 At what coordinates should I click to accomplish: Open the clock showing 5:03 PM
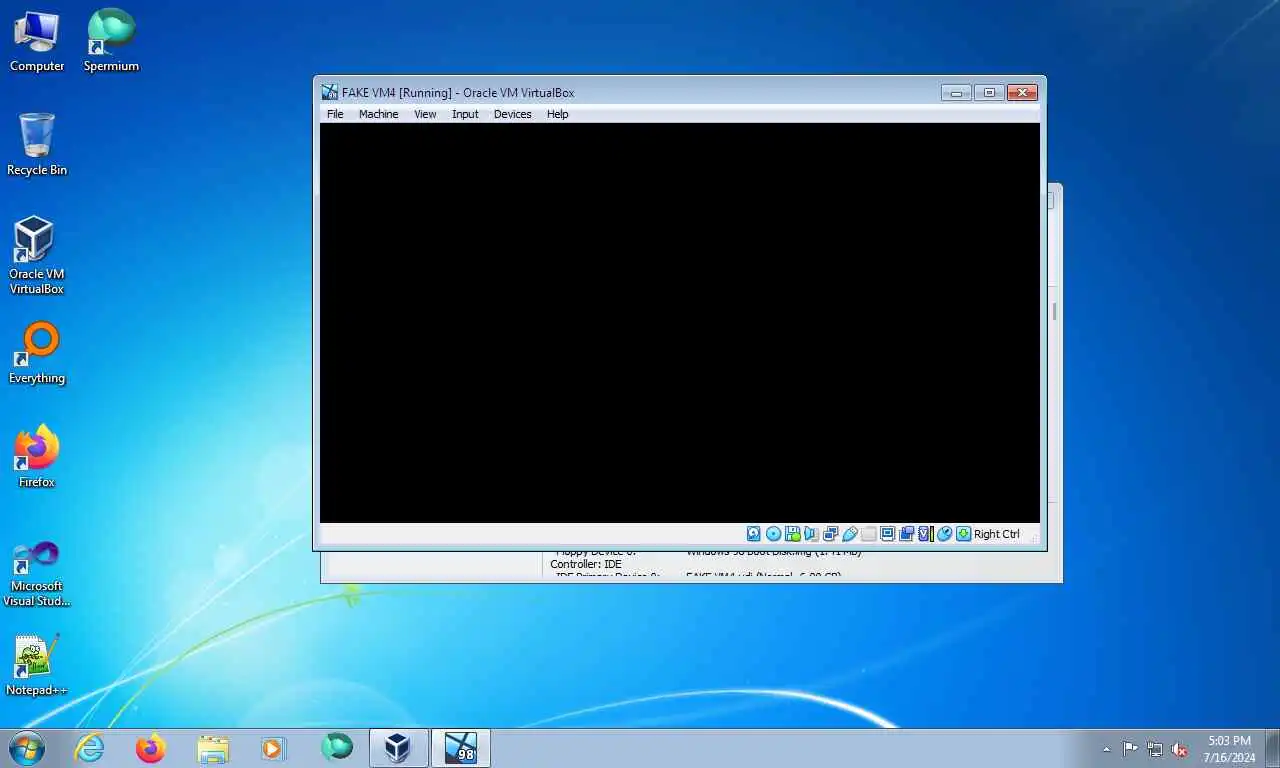point(1229,749)
